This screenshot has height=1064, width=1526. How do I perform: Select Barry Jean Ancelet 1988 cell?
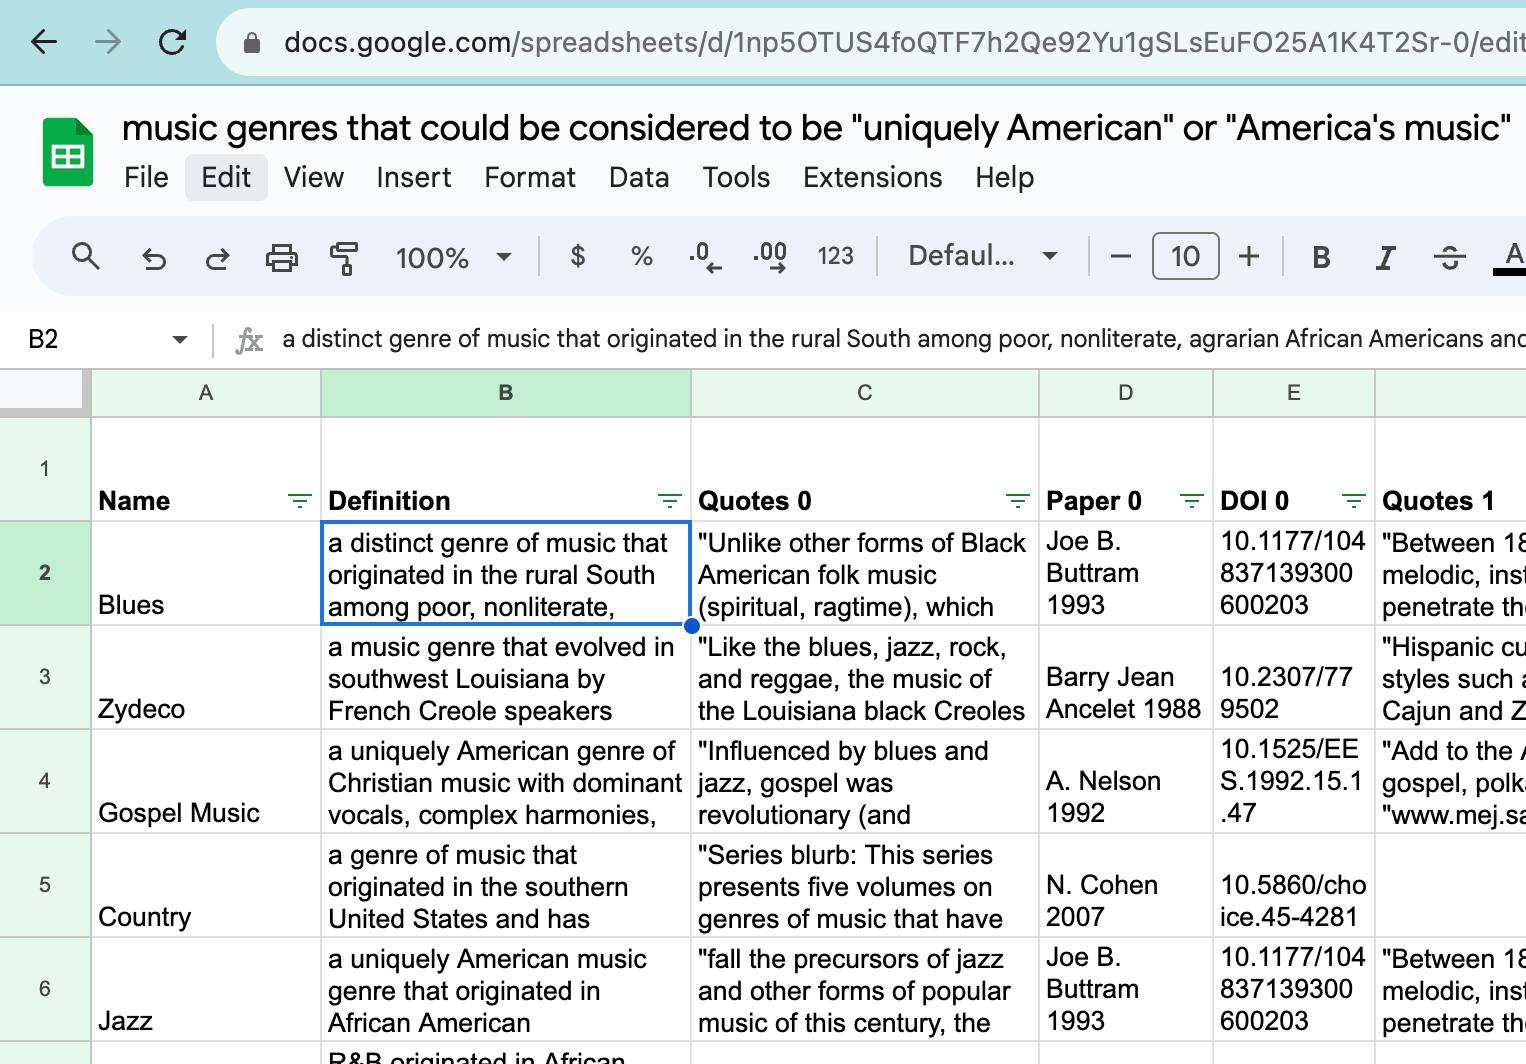(1126, 677)
